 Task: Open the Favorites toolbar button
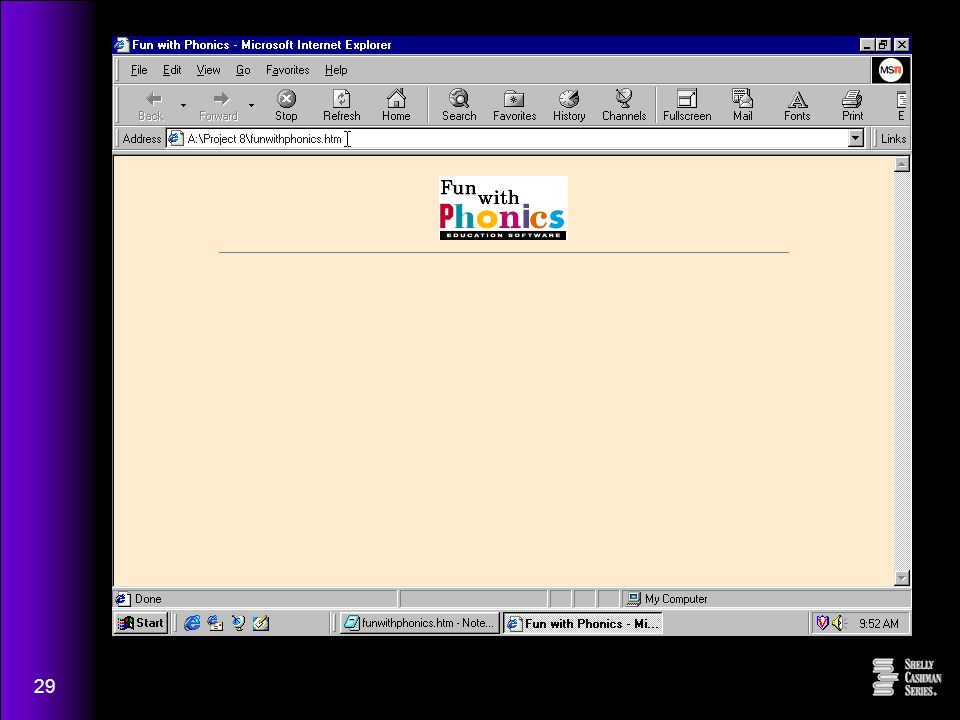[x=514, y=106]
